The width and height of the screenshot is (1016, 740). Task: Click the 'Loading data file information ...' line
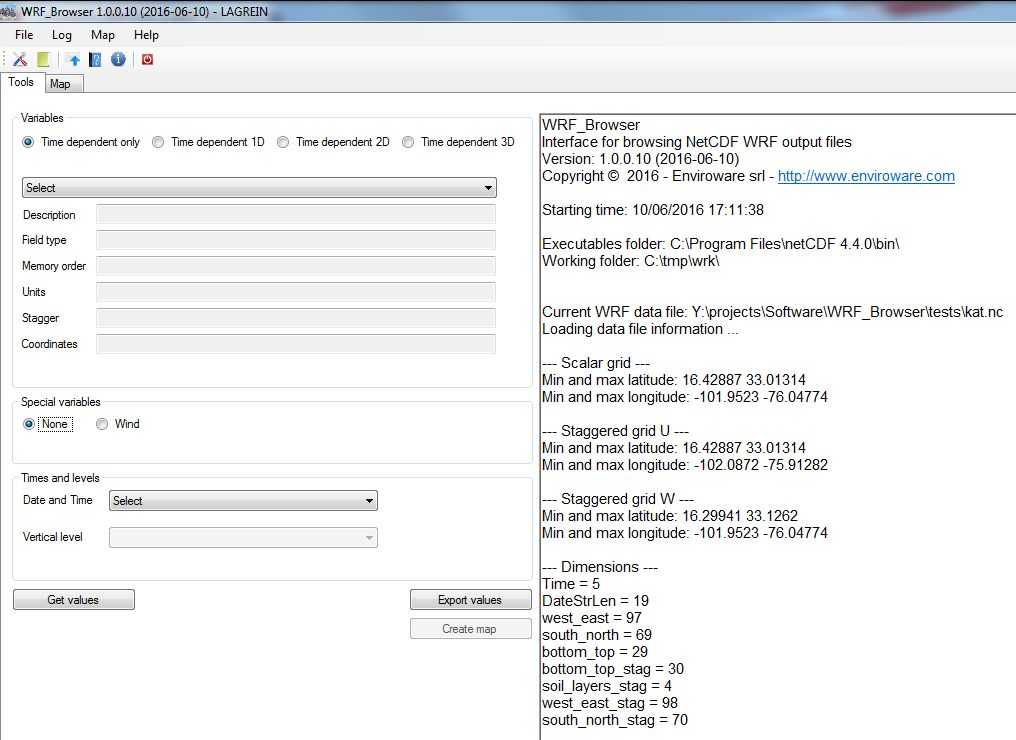point(640,329)
